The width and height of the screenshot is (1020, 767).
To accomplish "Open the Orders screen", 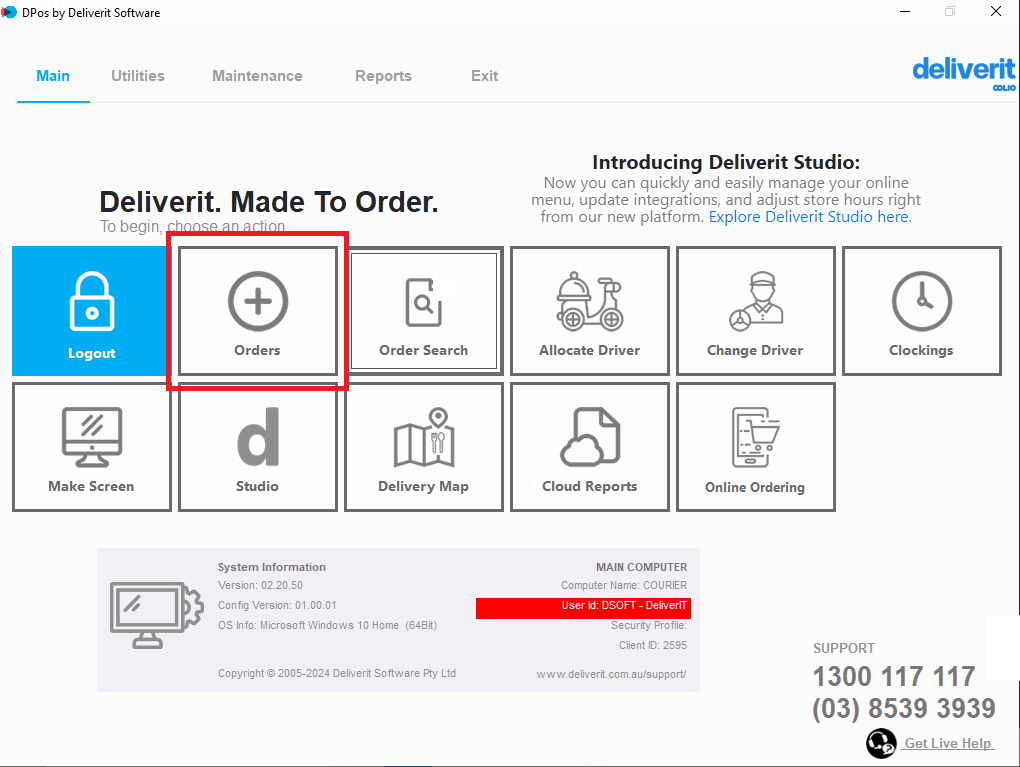I will 257,311.
